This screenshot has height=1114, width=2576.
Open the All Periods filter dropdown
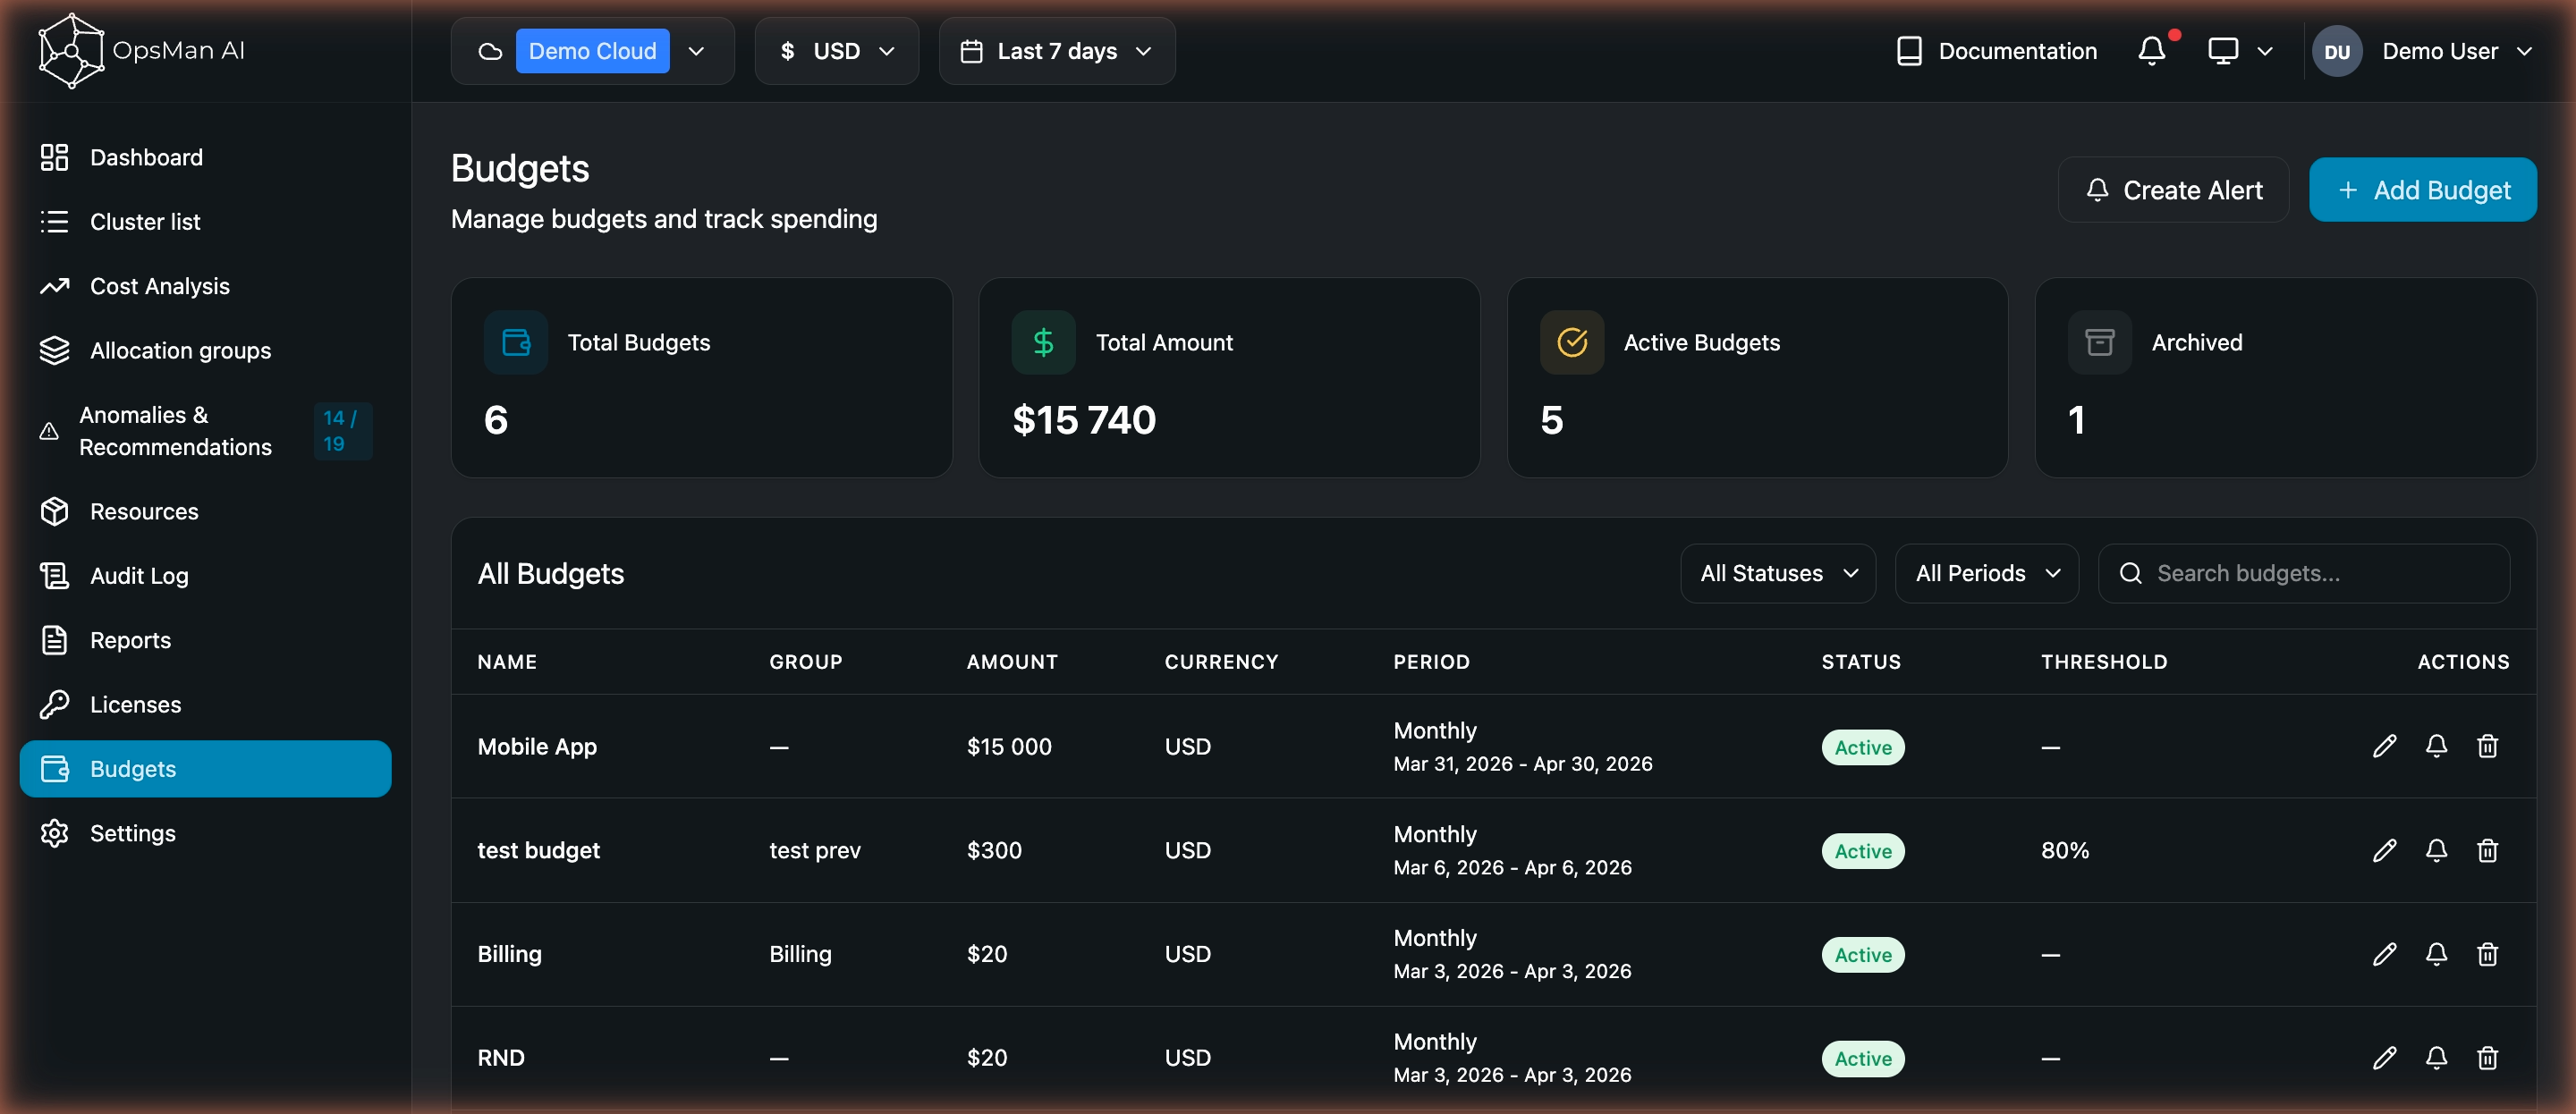pos(1986,573)
